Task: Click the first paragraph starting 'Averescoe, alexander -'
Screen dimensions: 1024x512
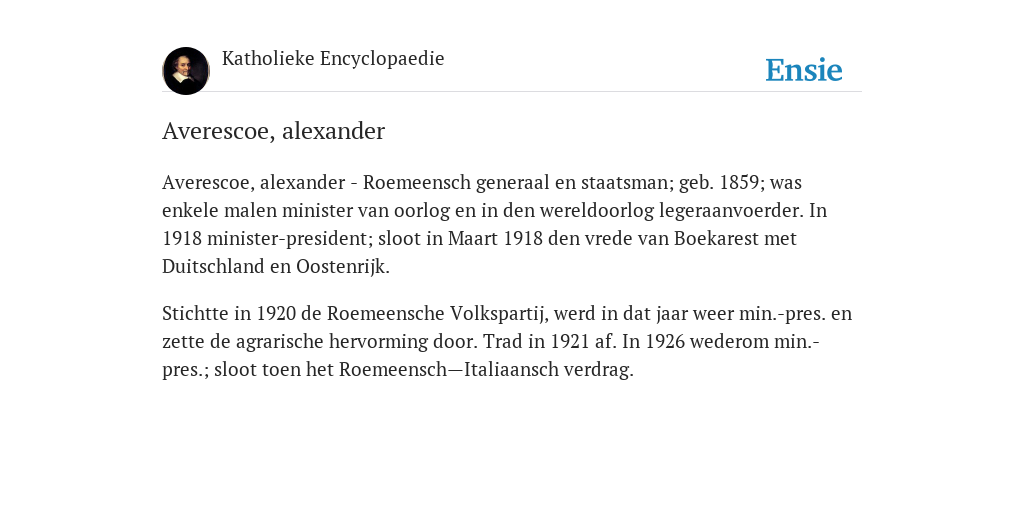Action: coord(494,224)
